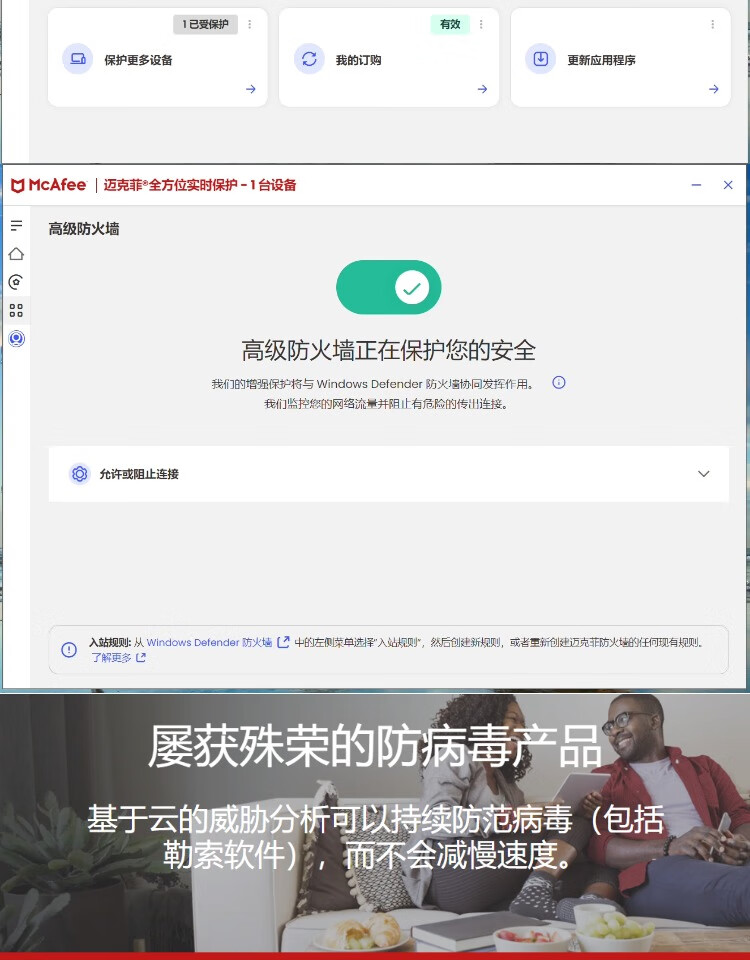Click the 我的订购 refresh icon

coord(309,59)
